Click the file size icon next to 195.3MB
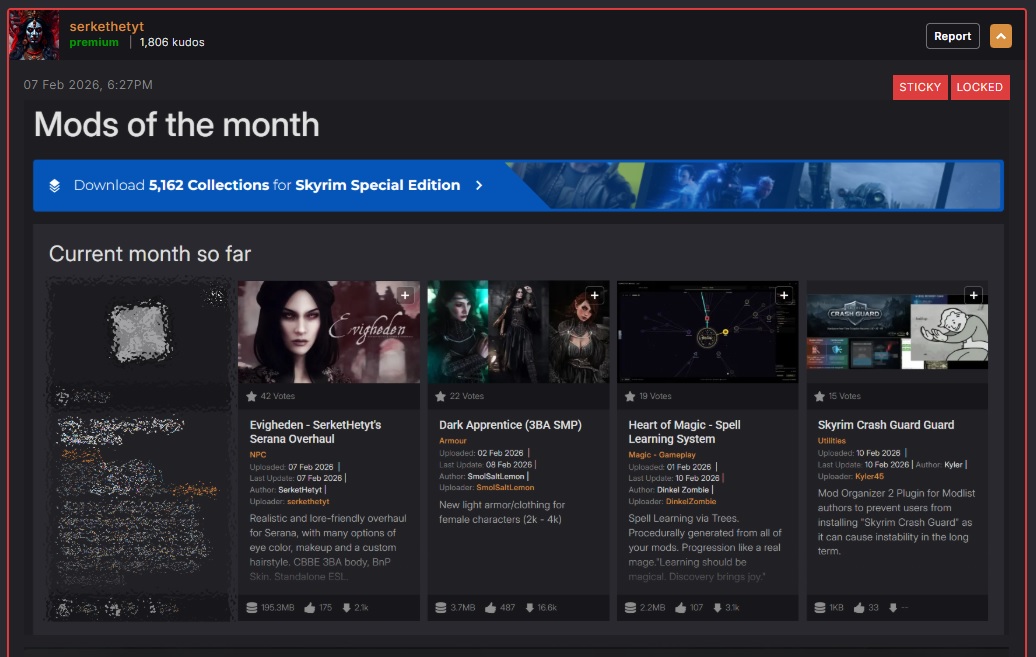This screenshot has height=657, width=1036. (252, 607)
